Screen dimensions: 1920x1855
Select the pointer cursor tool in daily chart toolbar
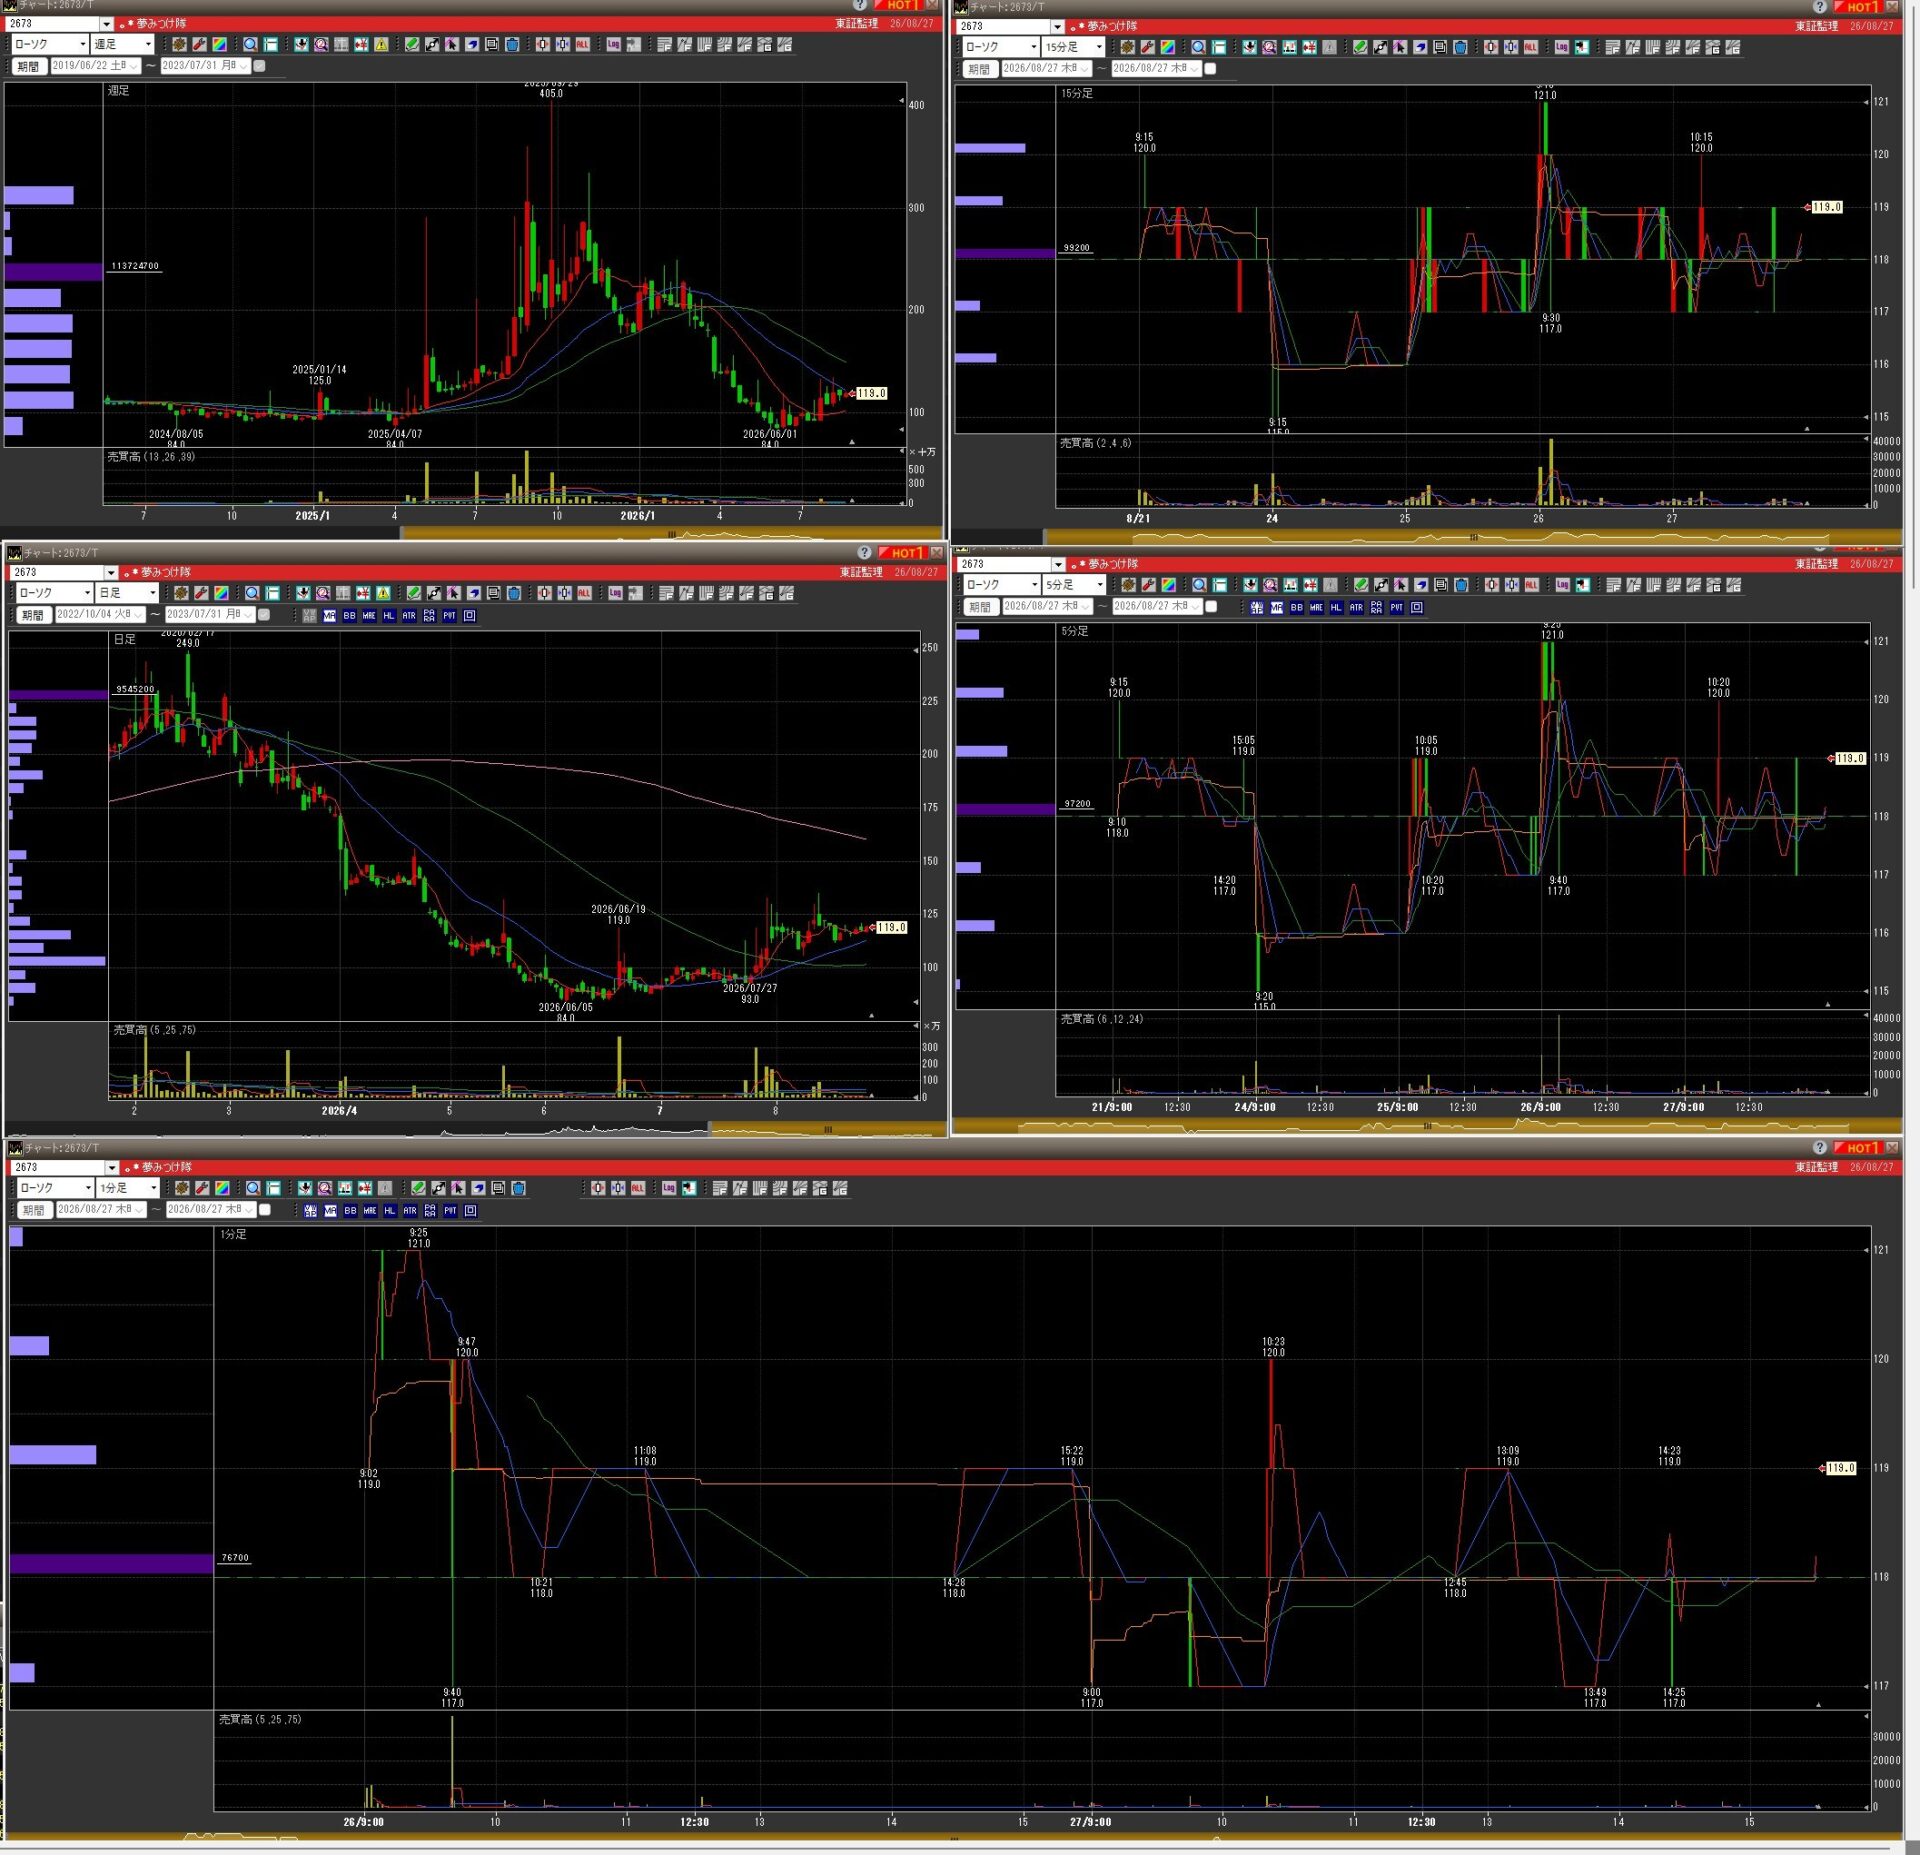coord(454,593)
